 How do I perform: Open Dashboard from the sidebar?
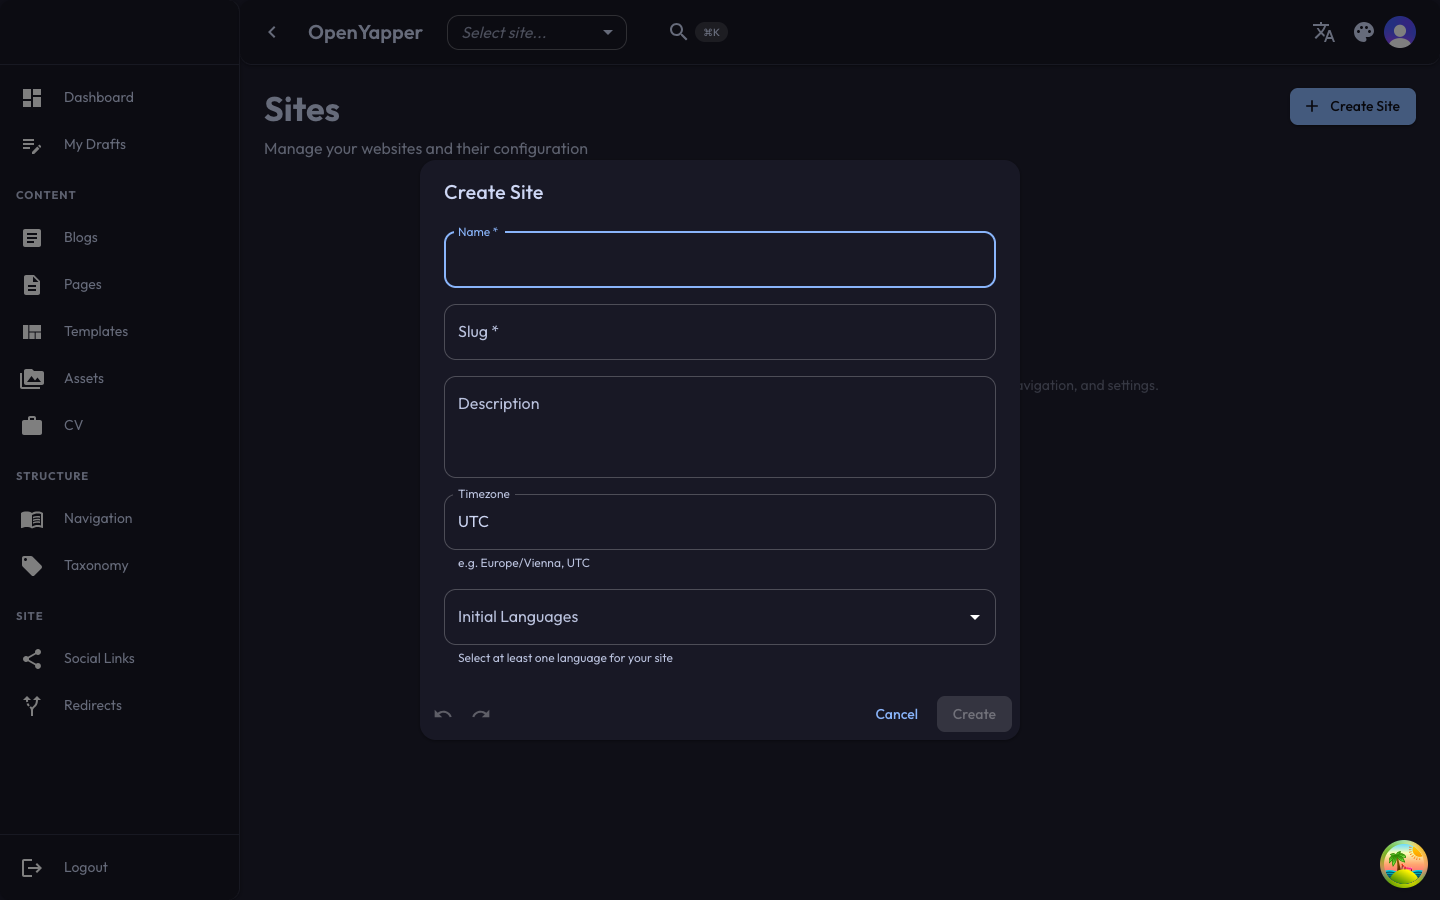click(98, 97)
